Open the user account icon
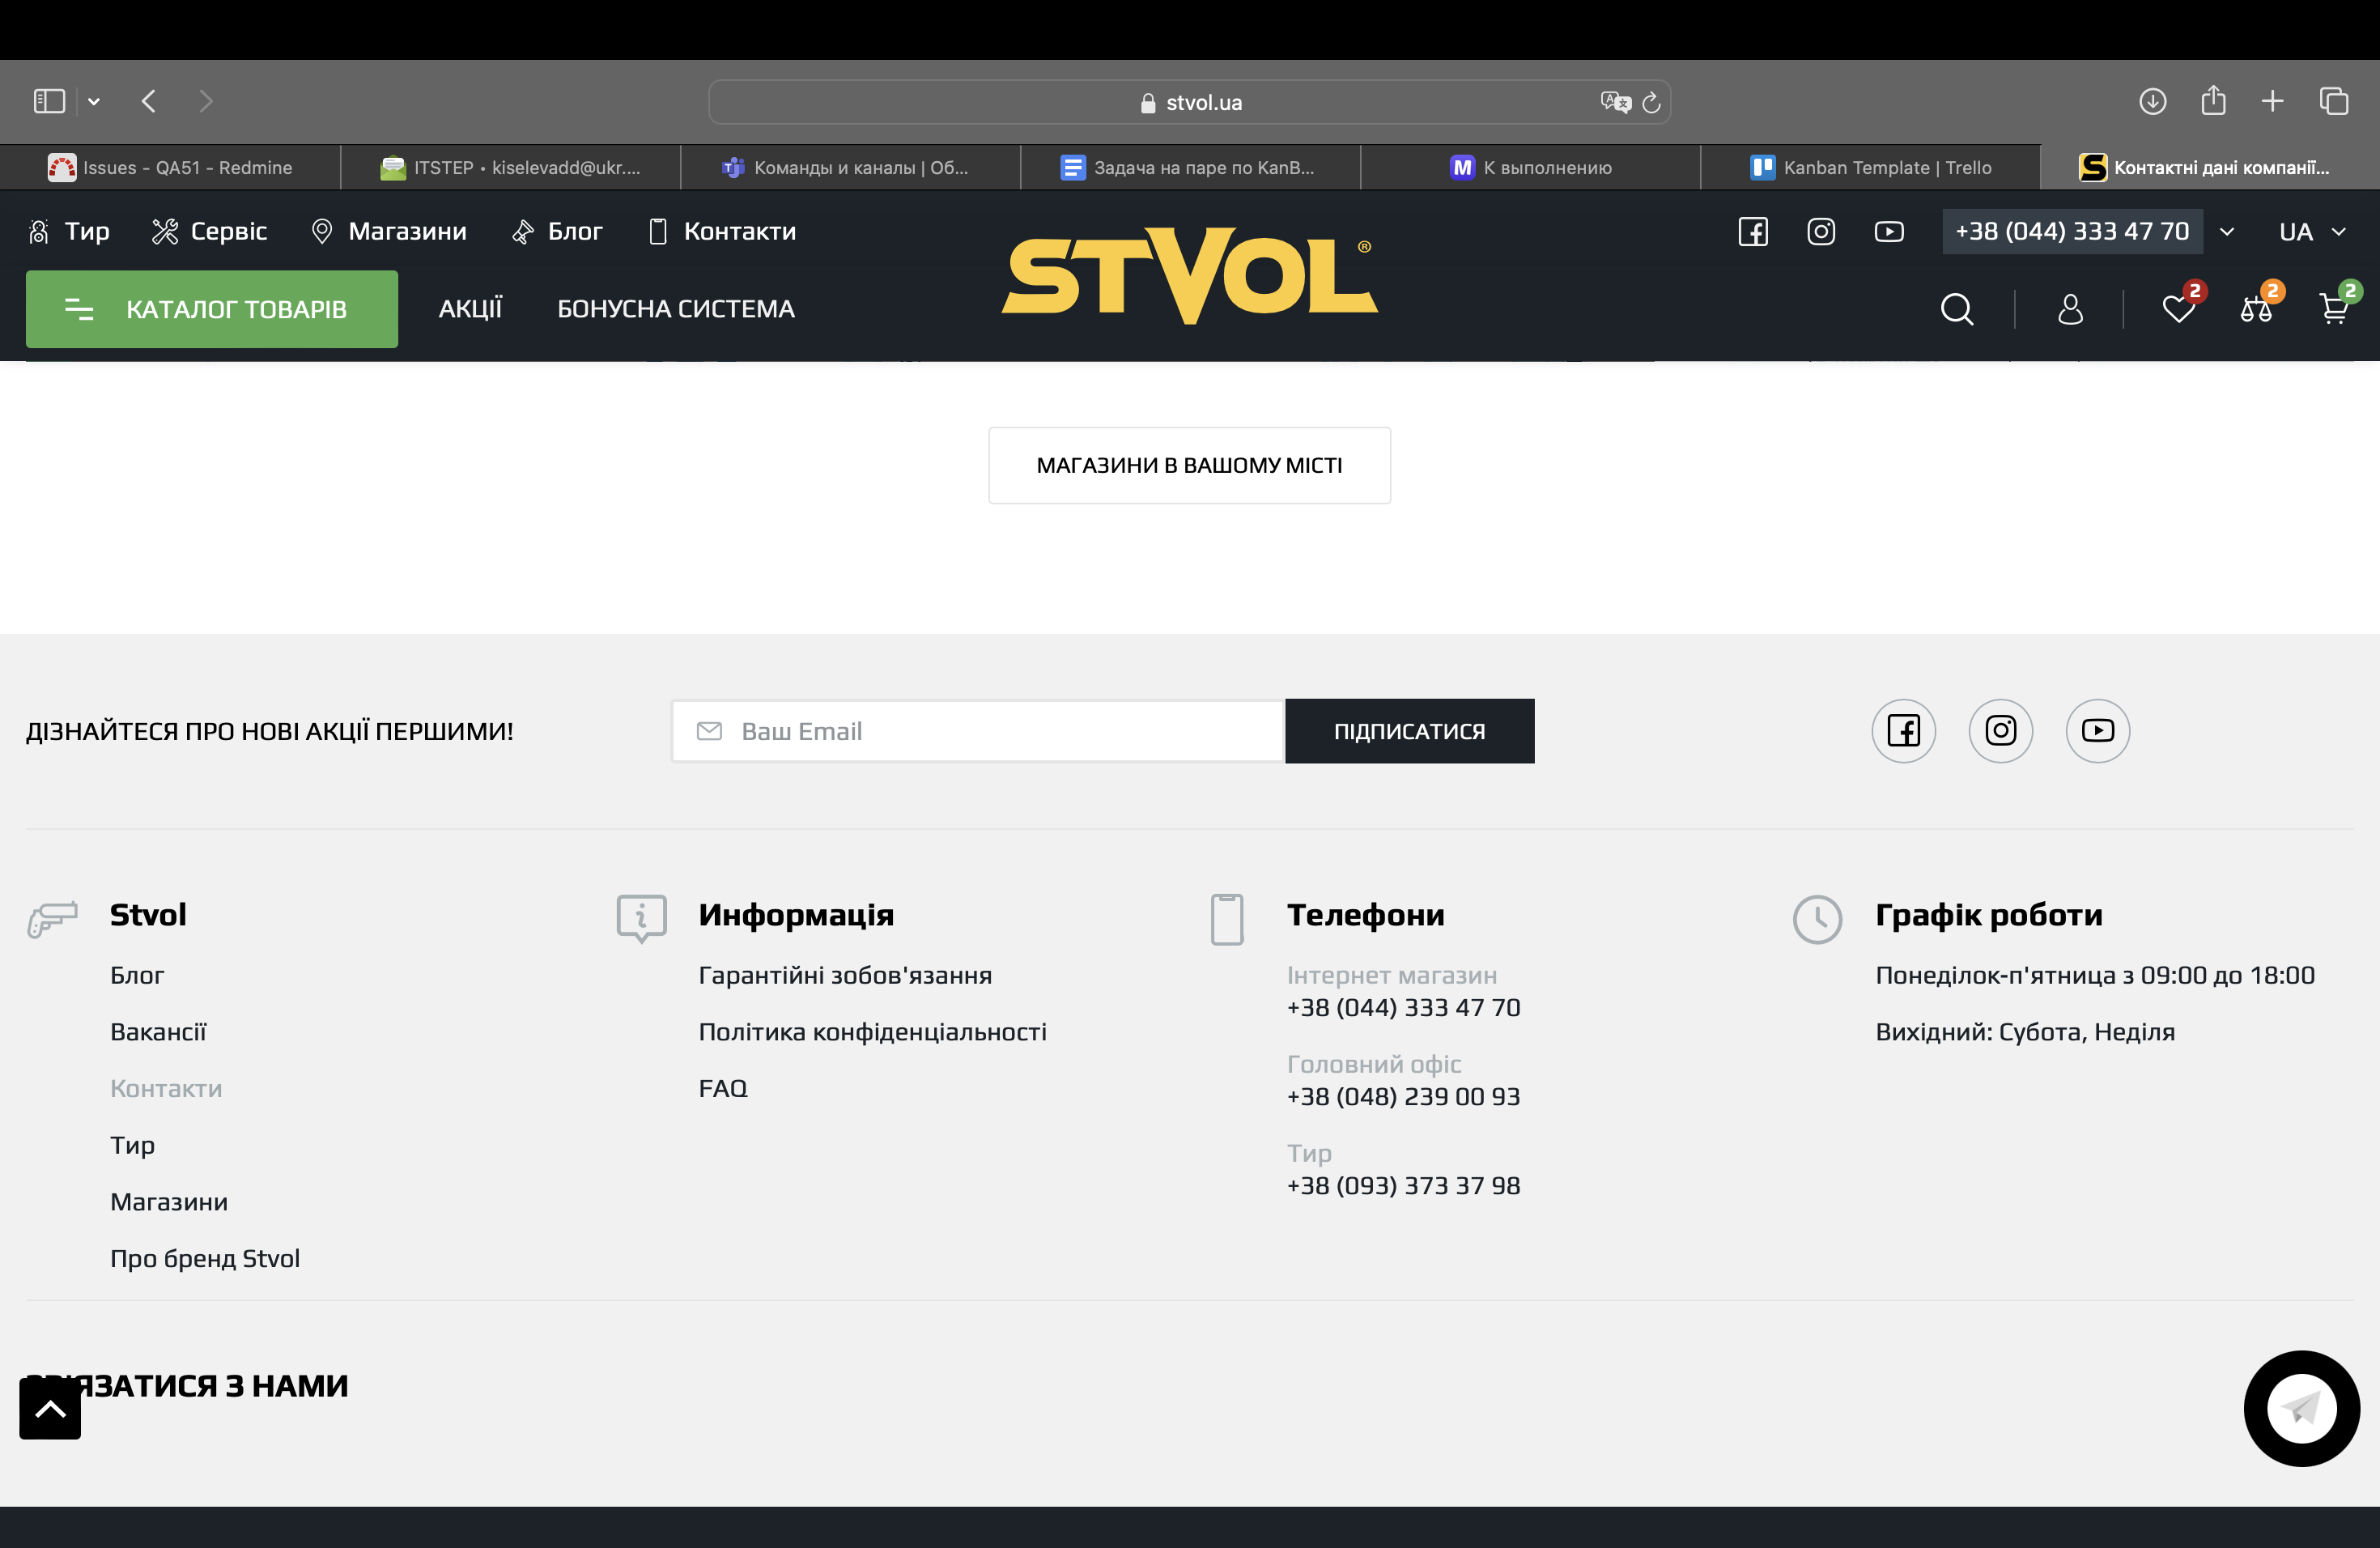The image size is (2380, 1548). [2070, 309]
